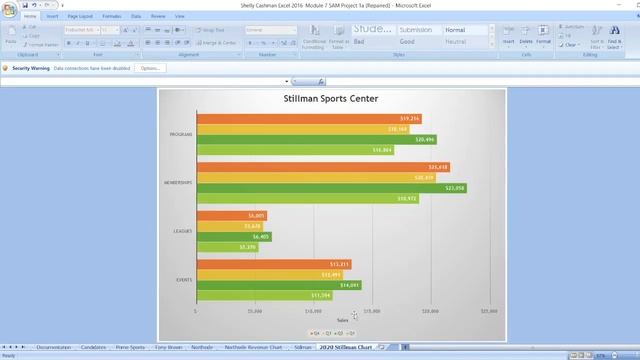Align text right
640x360 pixels.
(167, 43)
